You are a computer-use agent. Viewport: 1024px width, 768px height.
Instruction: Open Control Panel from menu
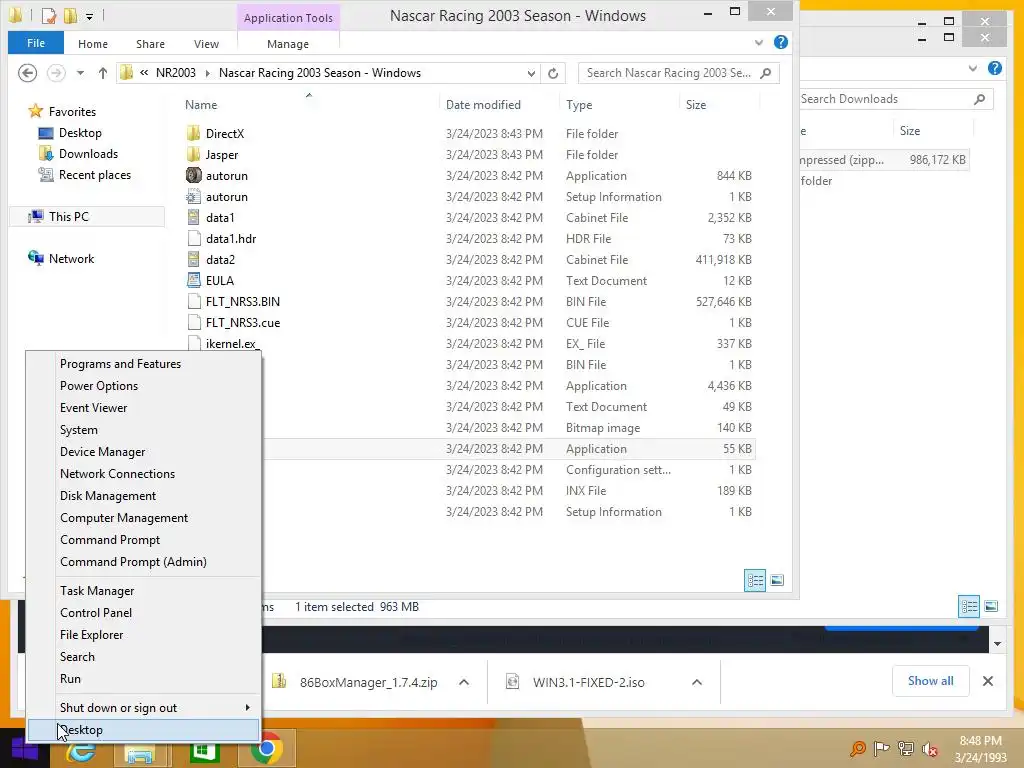tap(143, 613)
